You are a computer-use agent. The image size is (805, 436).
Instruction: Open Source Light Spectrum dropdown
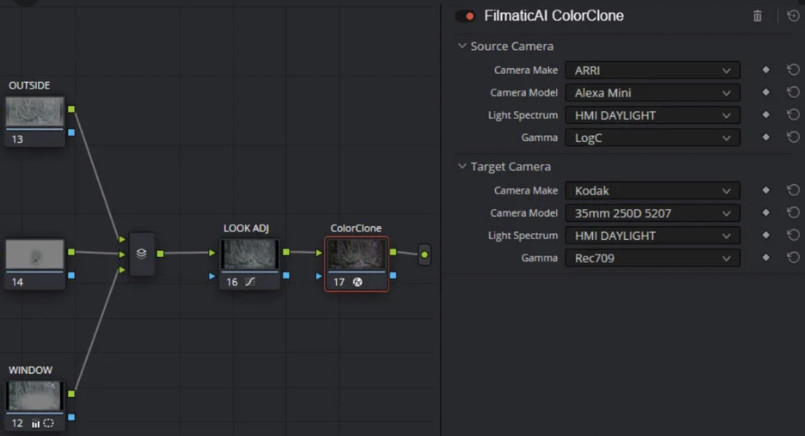[653, 116]
